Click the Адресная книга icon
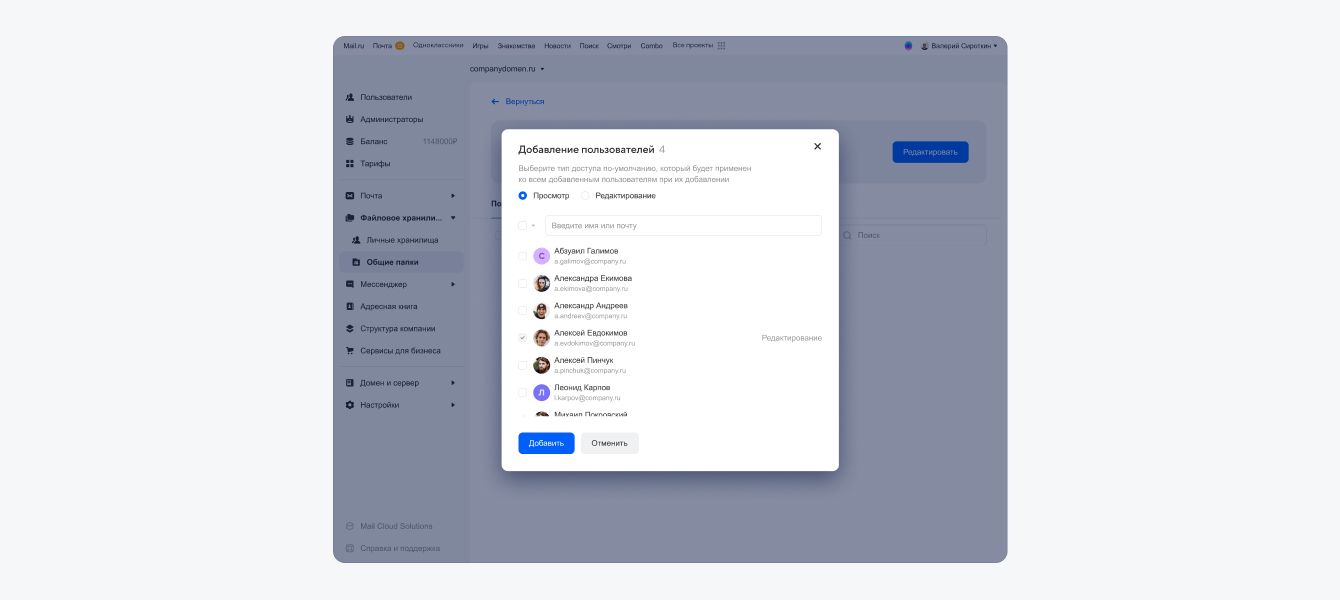1340x600 pixels. coord(350,306)
